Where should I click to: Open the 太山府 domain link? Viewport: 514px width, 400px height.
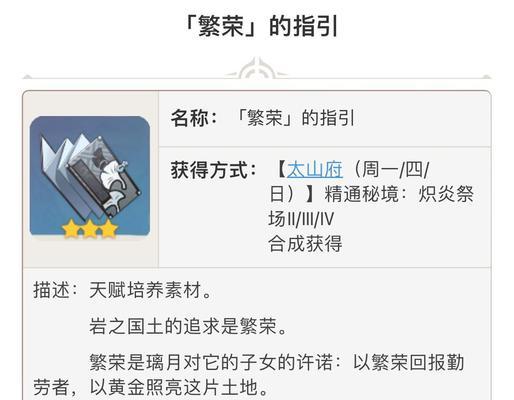coord(314,169)
